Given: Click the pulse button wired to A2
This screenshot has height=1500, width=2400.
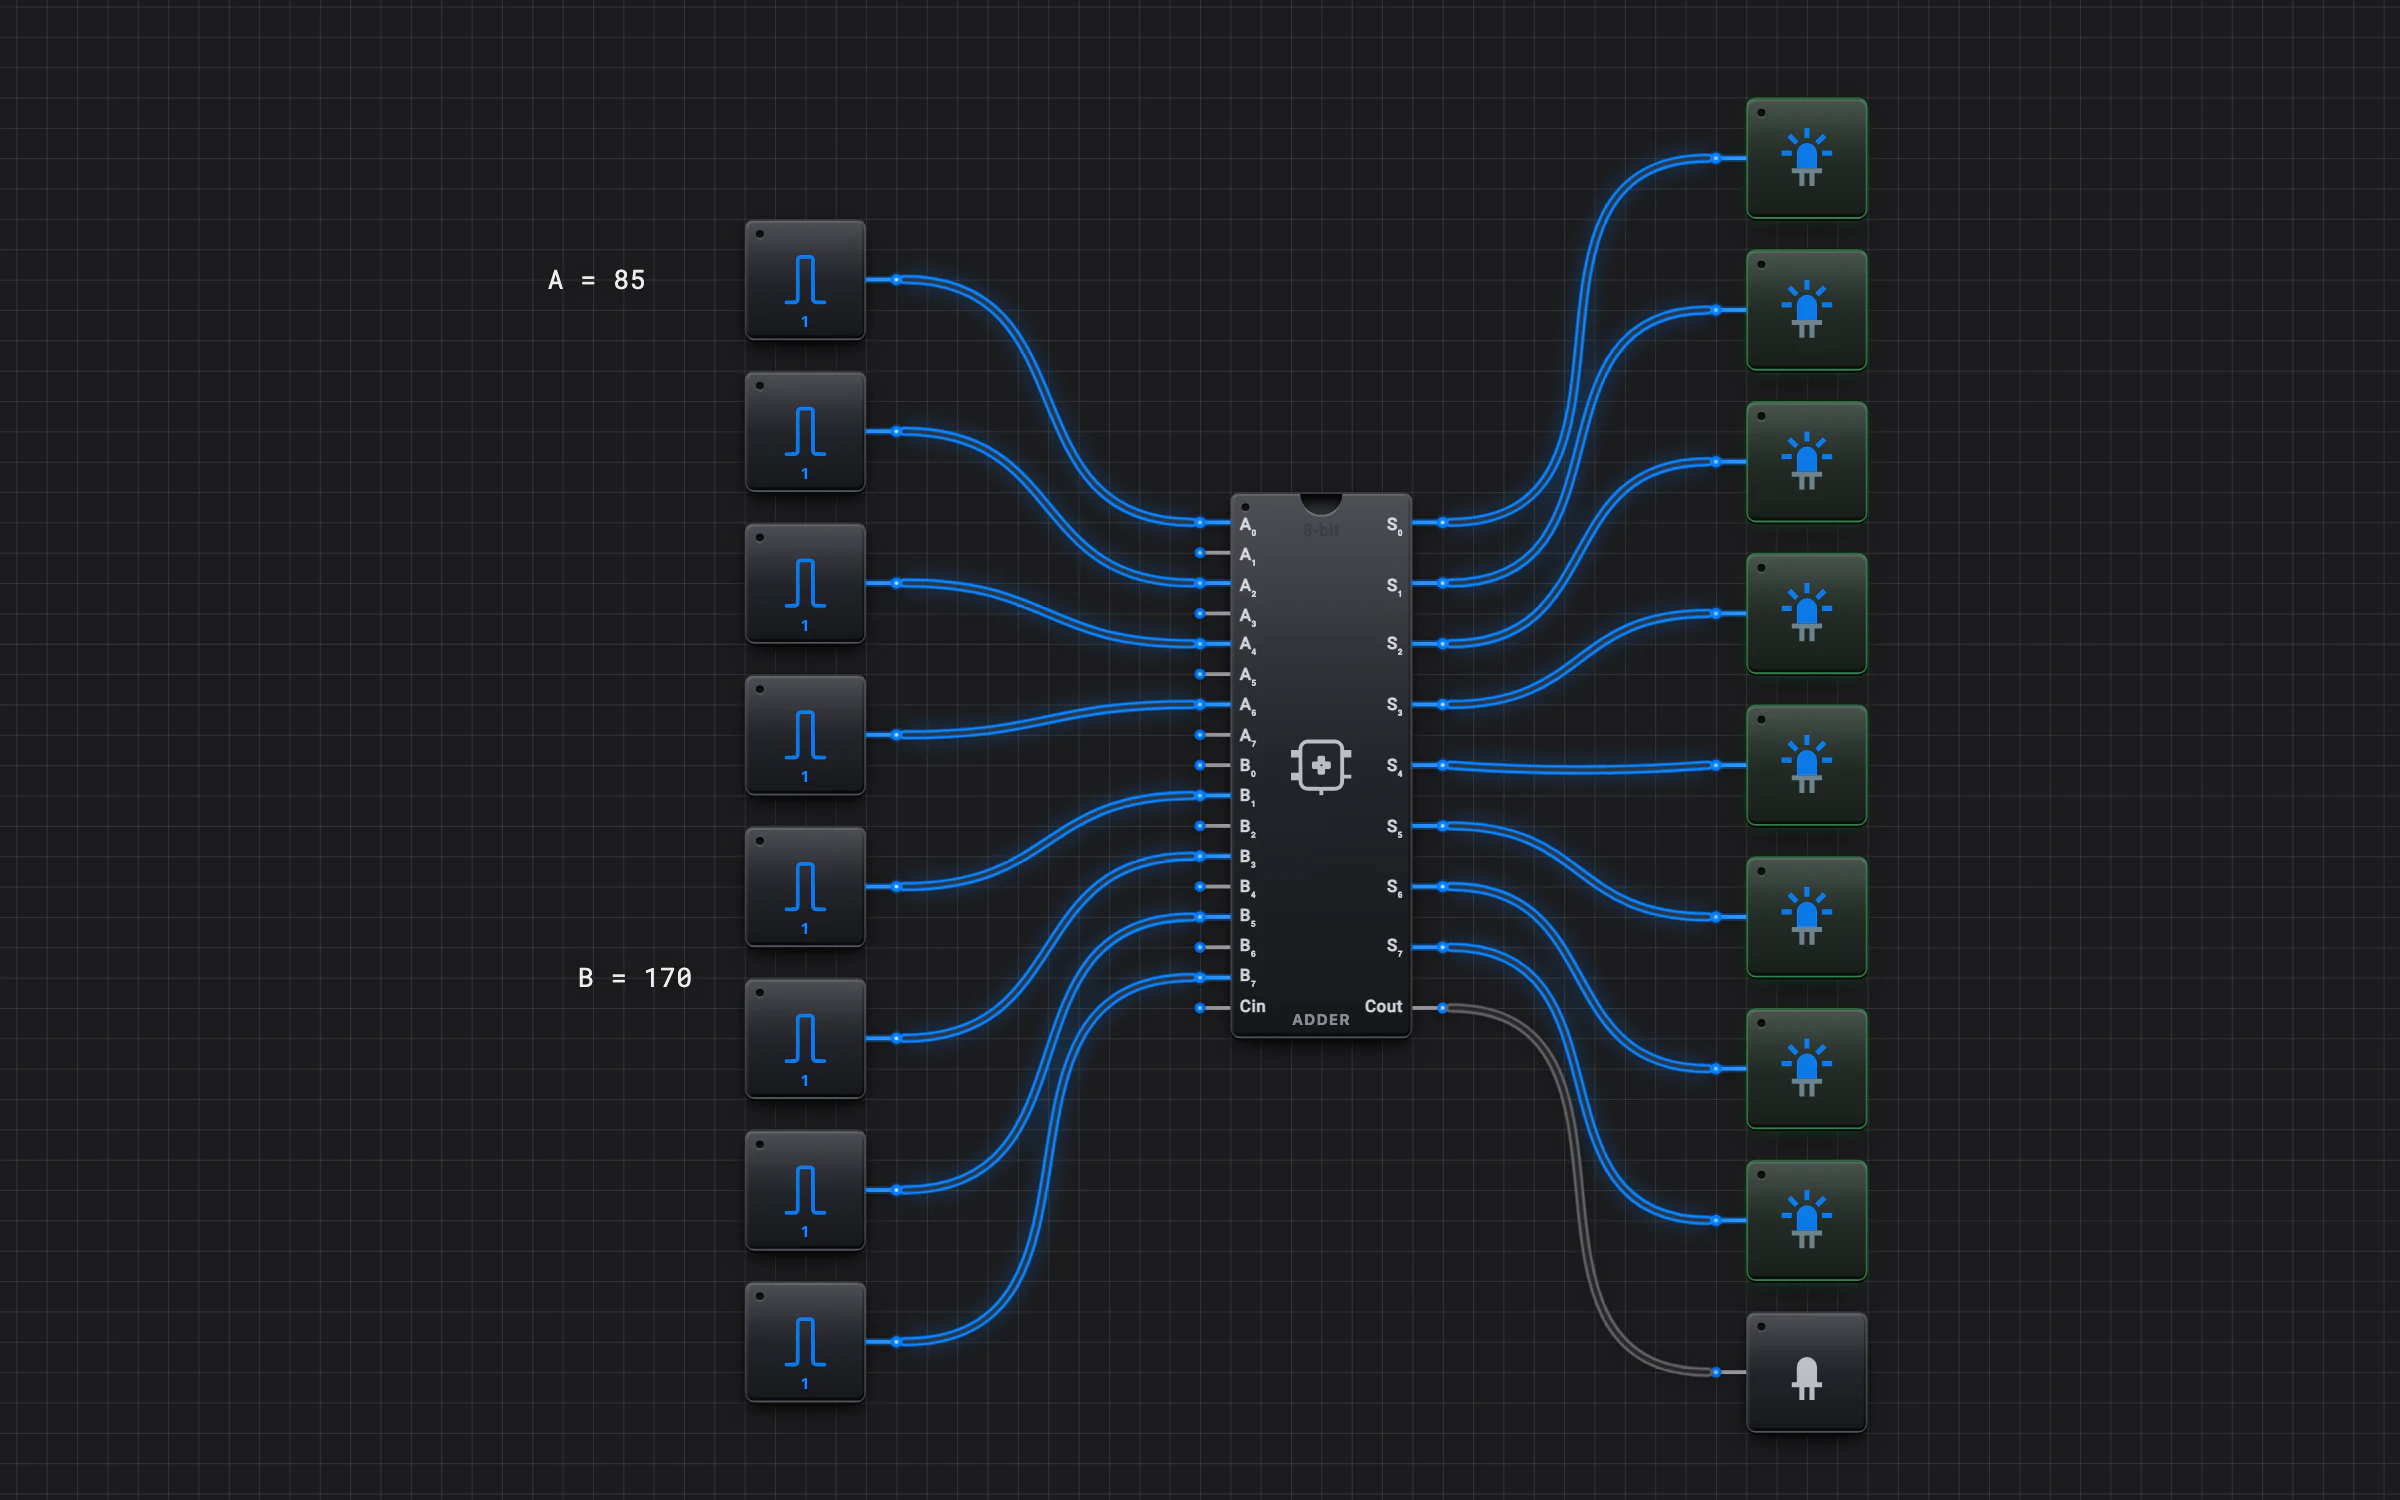Looking at the screenshot, I should [805, 432].
